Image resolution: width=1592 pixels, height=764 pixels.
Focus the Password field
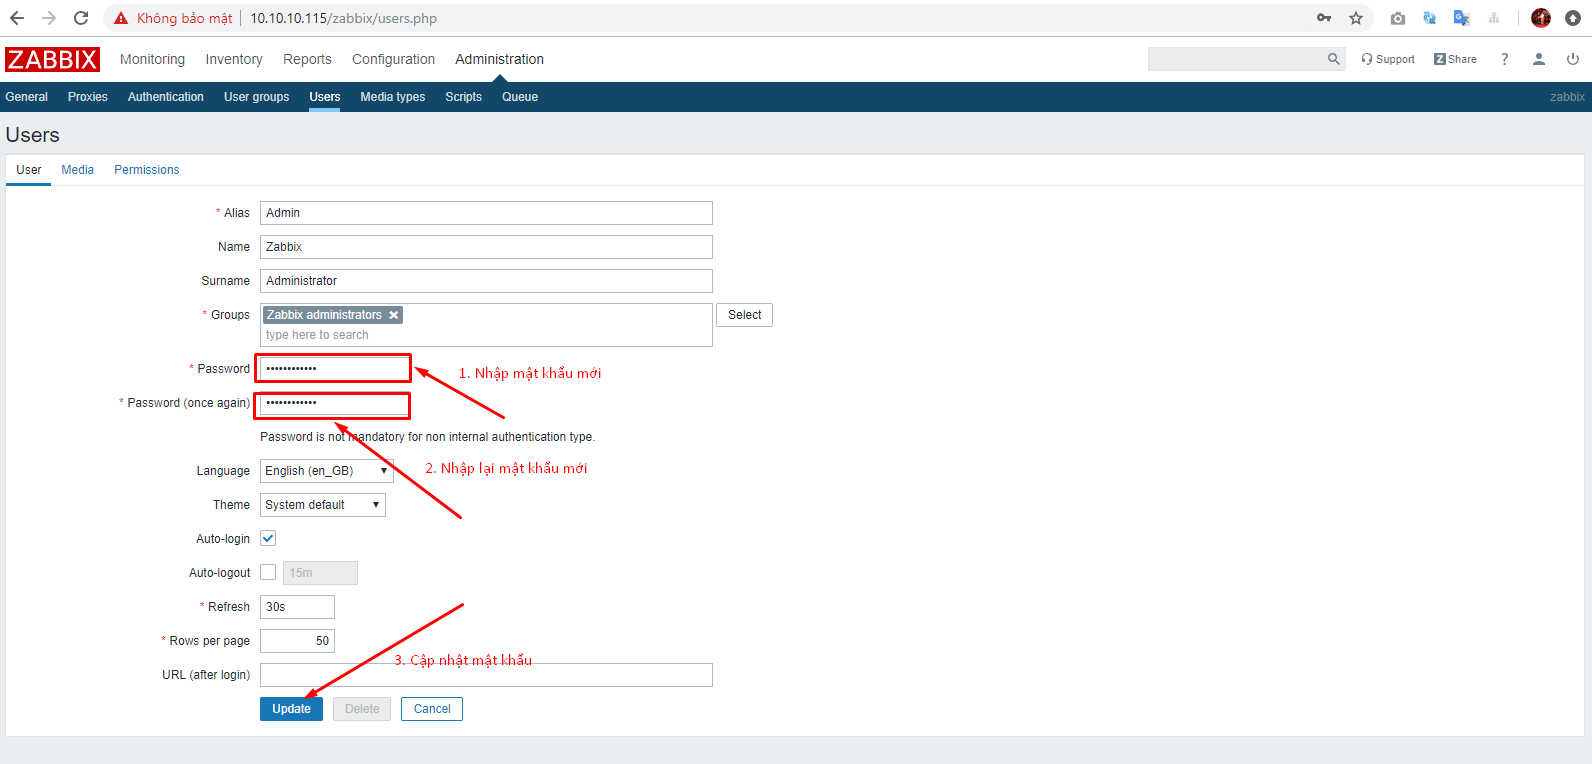[x=334, y=369]
